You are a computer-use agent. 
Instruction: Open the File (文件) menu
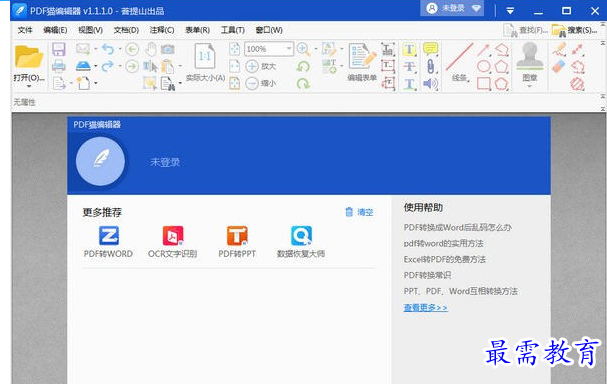click(x=25, y=30)
